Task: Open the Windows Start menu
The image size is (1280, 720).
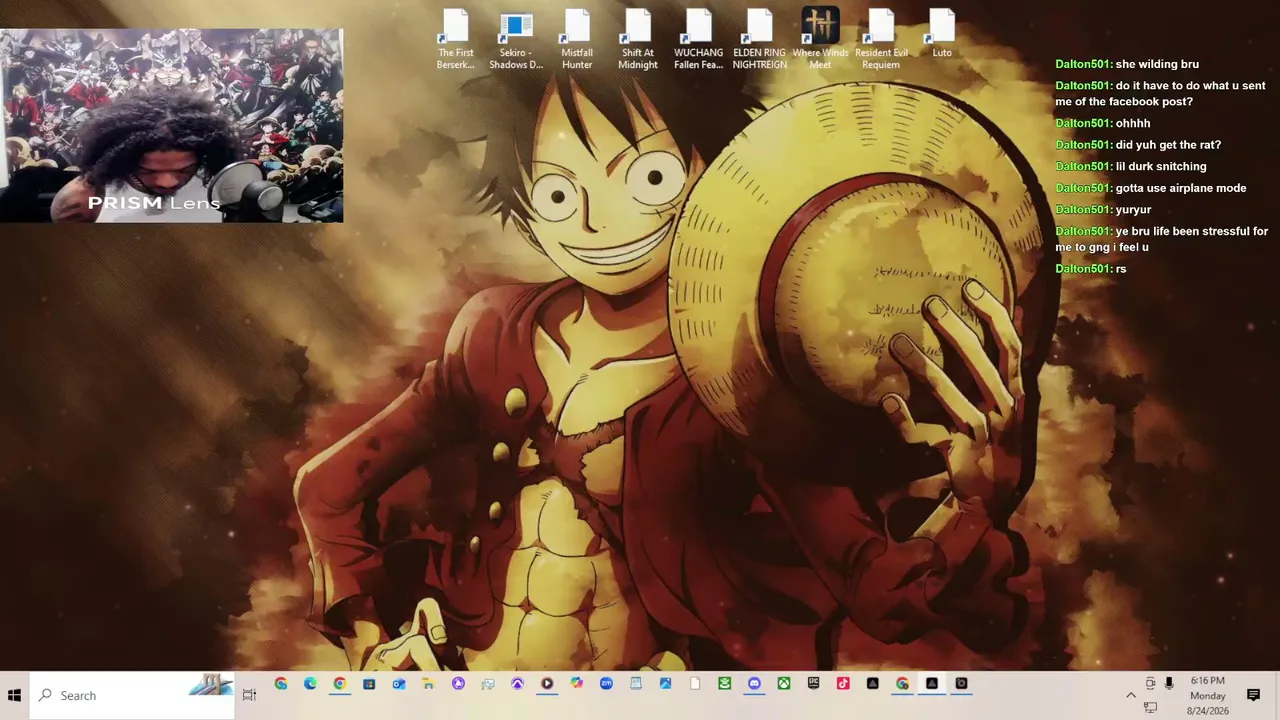Action: (x=15, y=696)
